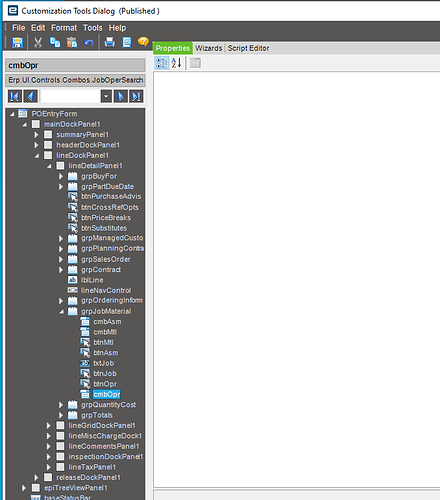Go to previous control navigation button
440x500 pixels.
(x=31, y=96)
